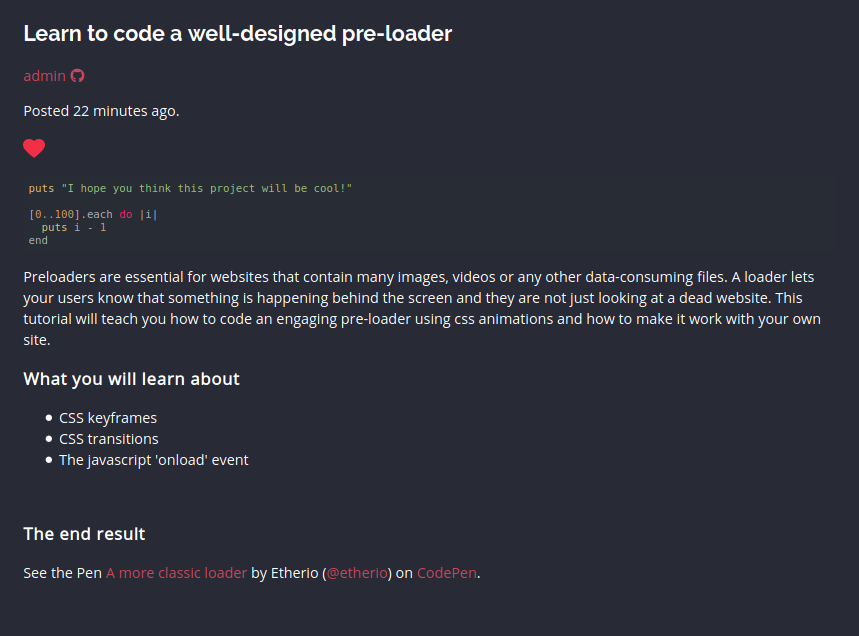Click the post title 'Learn to code a well-designed pre-loader'
859x636 pixels.
[x=238, y=34]
